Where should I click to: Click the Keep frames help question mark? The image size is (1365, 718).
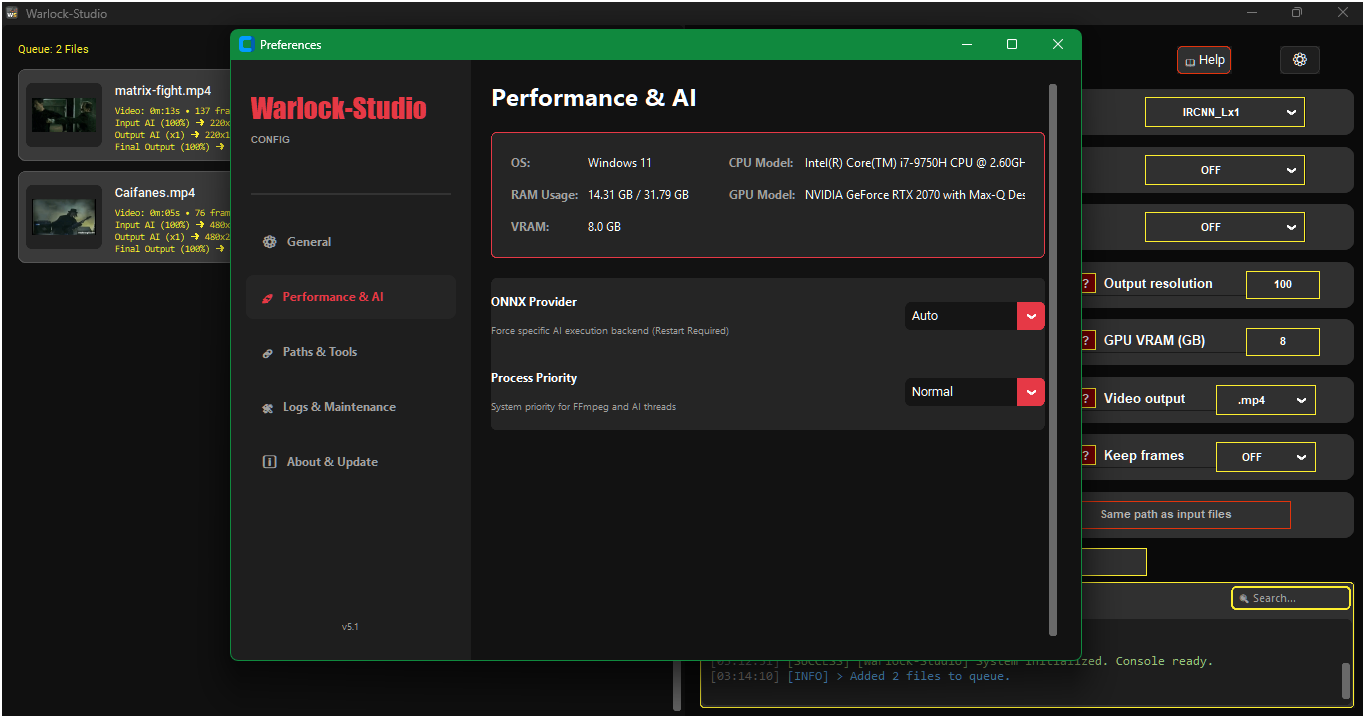1086,455
